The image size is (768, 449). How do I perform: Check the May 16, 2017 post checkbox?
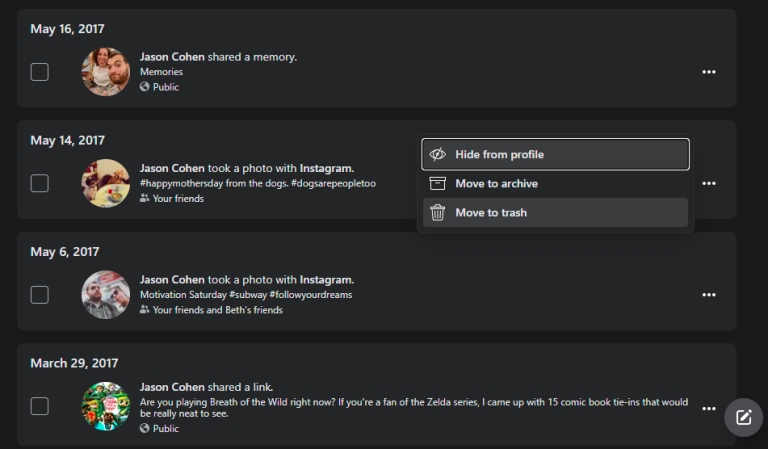click(x=40, y=72)
